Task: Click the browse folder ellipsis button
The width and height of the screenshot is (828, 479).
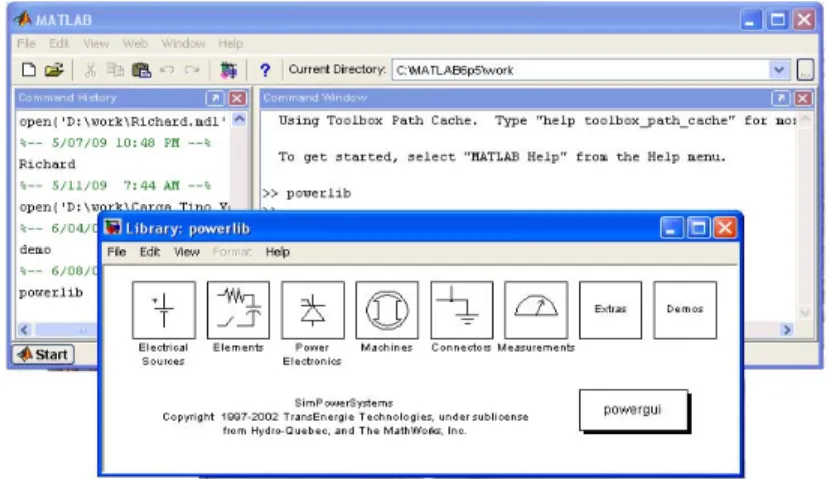Action: pos(805,70)
